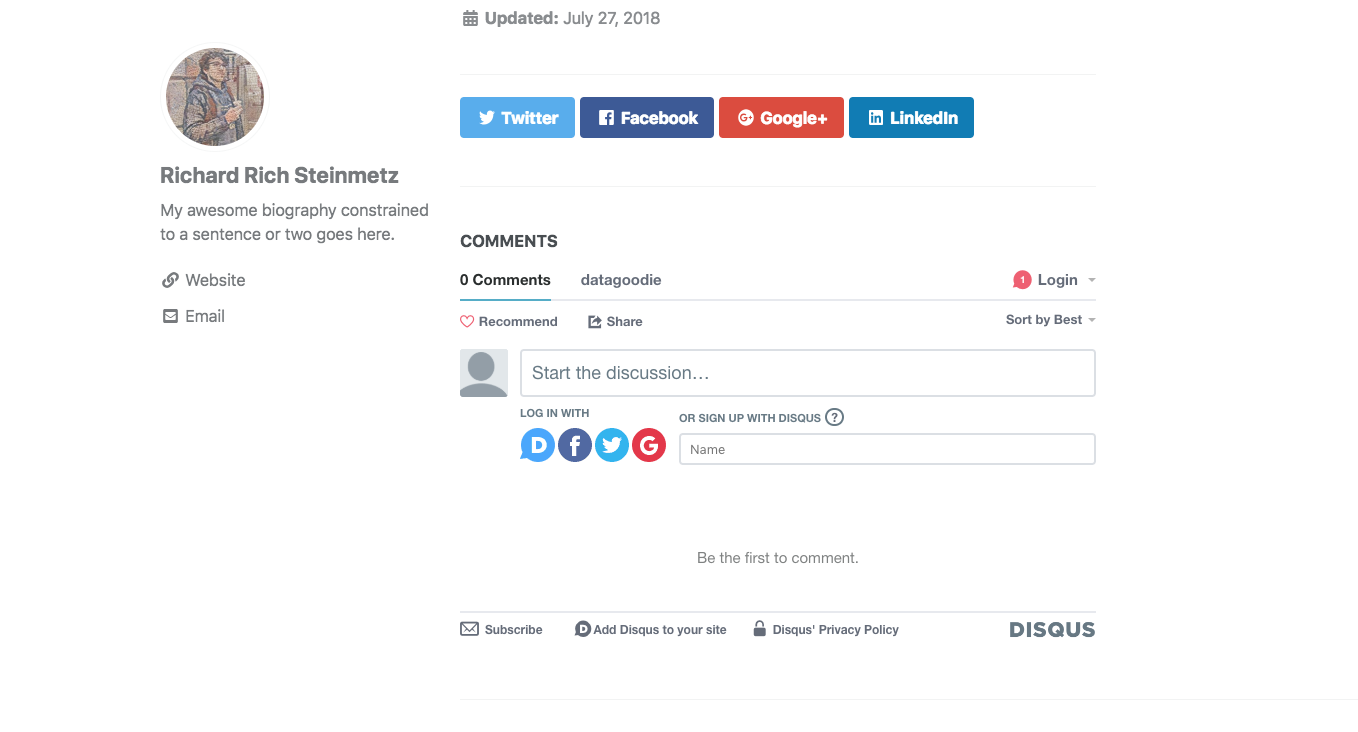Click the author profile photo
This screenshot has width=1358, height=732.
point(214,97)
